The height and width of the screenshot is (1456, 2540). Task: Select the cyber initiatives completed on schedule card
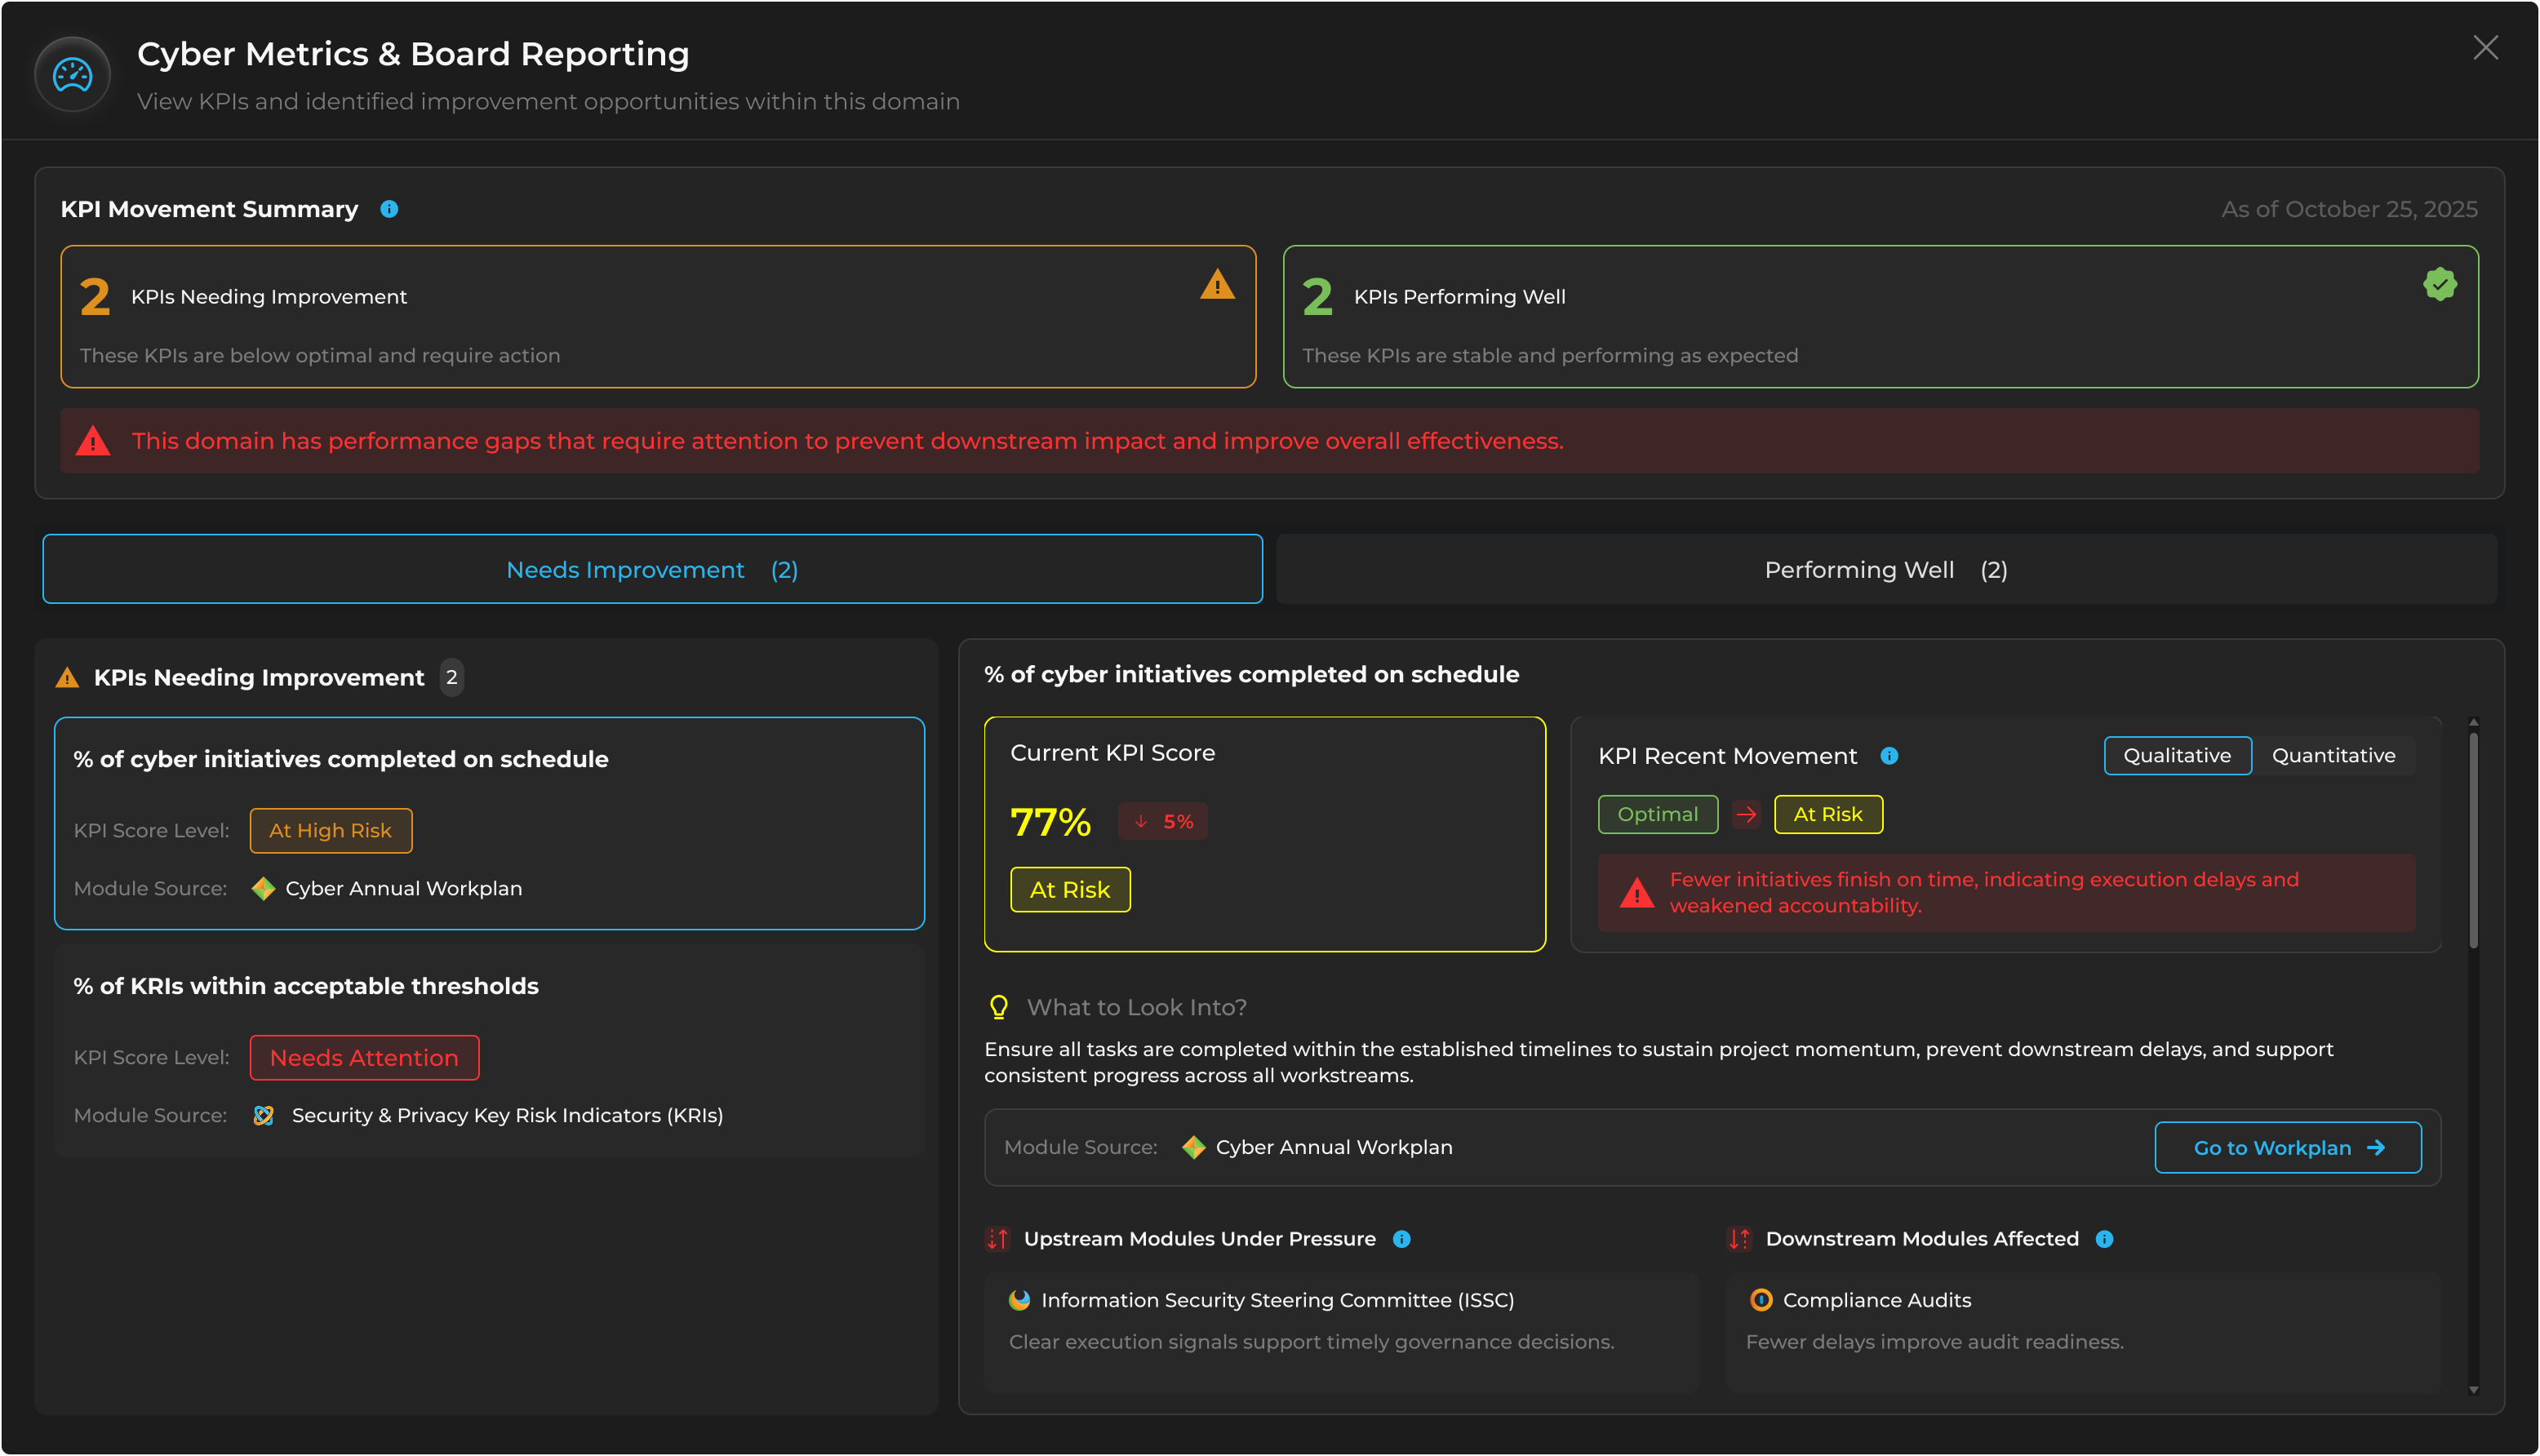(x=489, y=823)
